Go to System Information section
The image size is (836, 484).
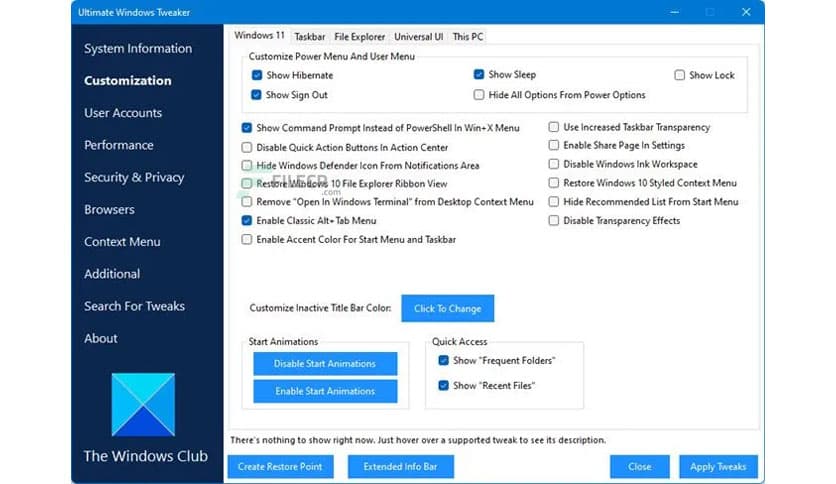[x=138, y=49]
